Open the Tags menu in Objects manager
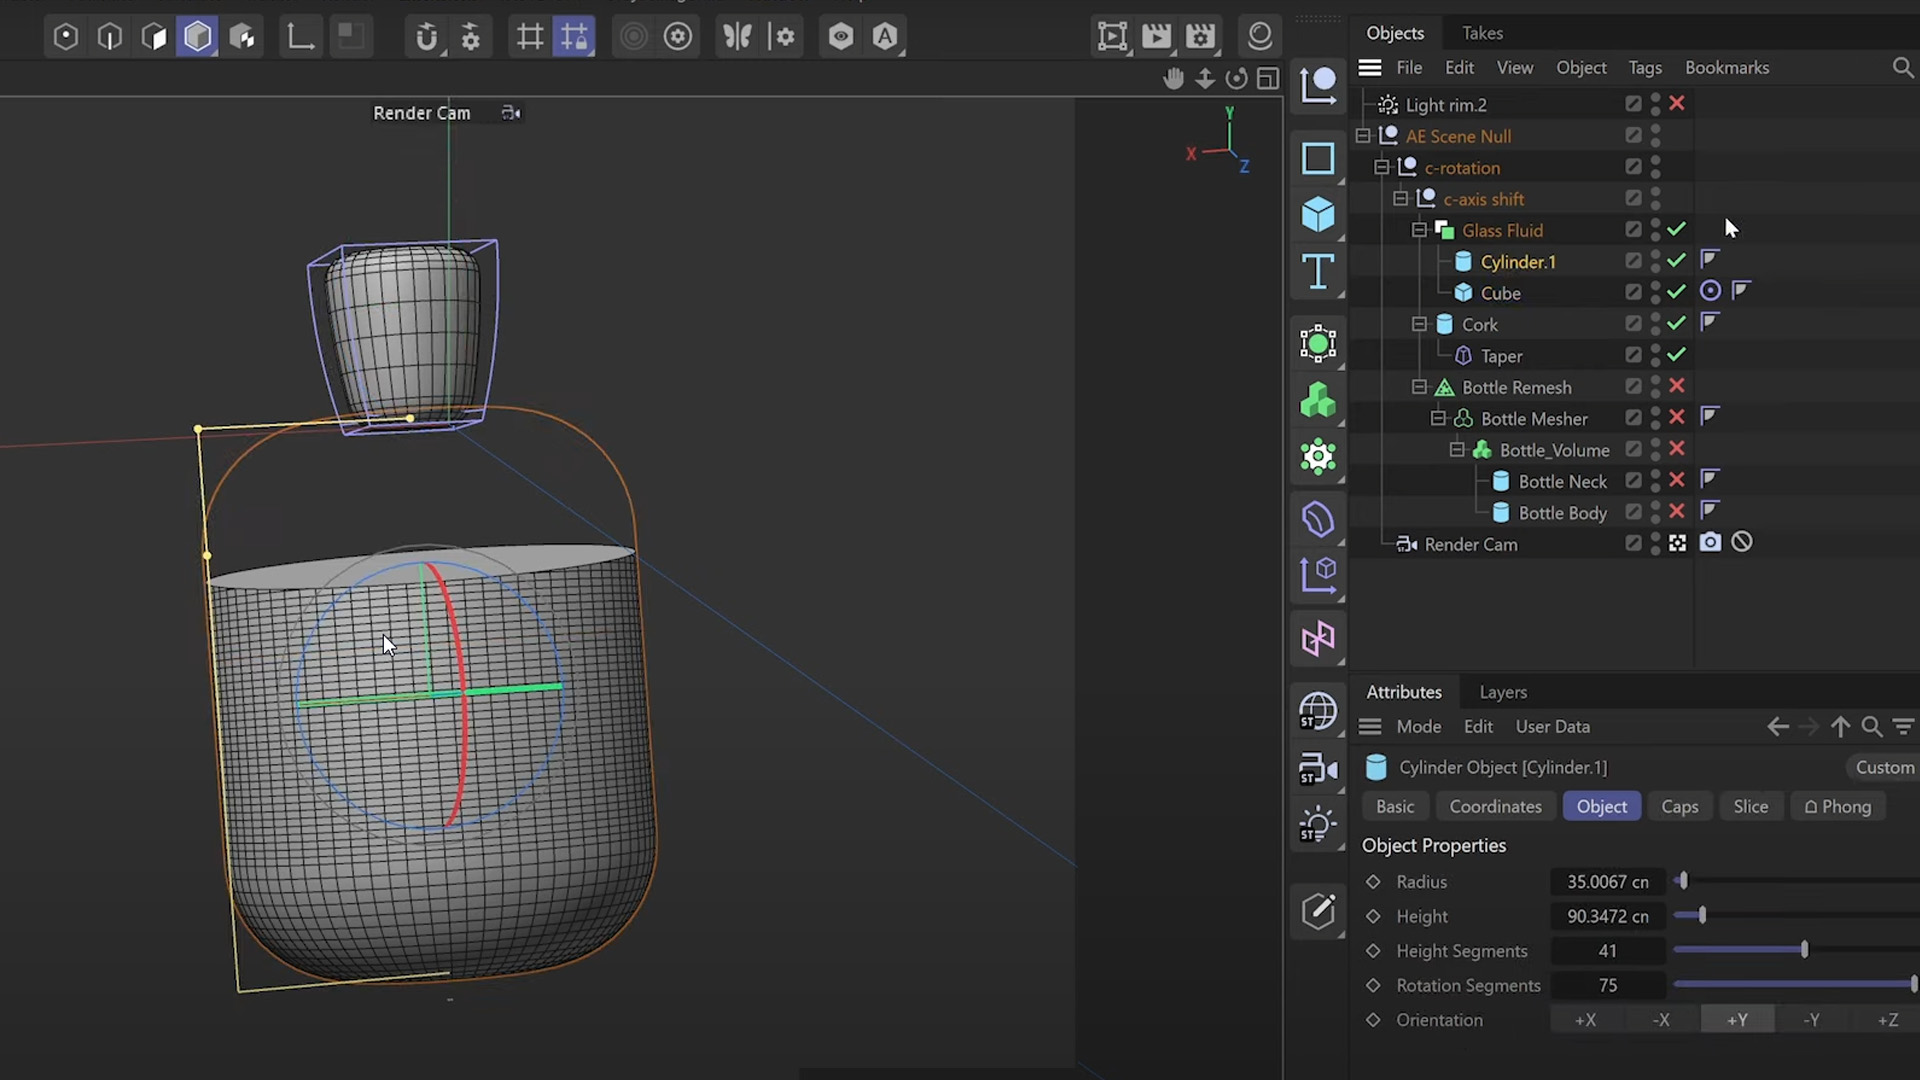Image resolution: width=1920 pixels, height=1080 pixels. [1644, 67]
